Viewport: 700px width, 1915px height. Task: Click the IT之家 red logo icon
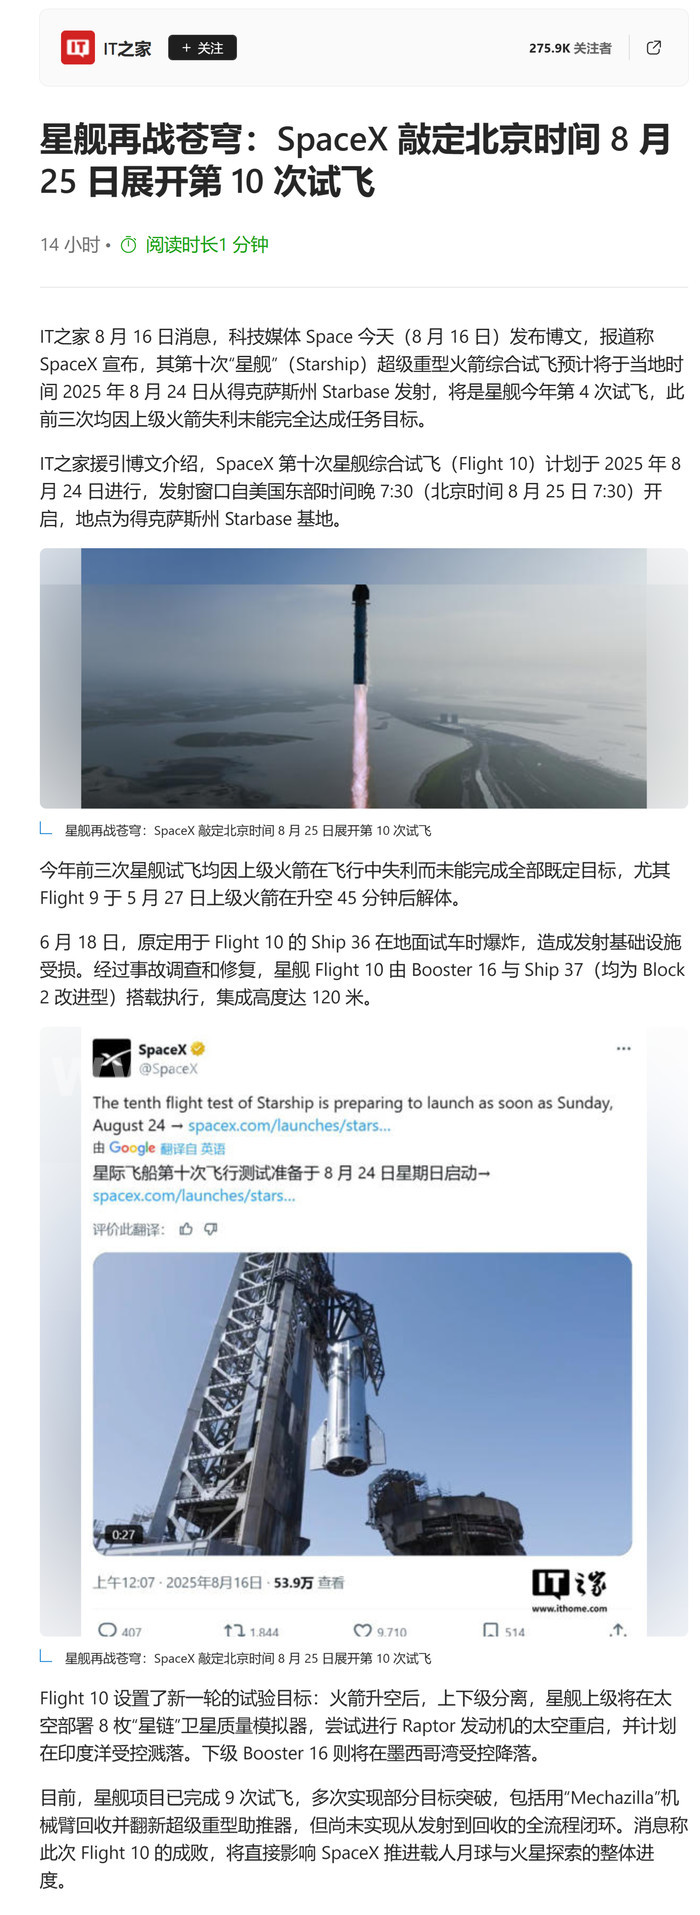tap(78, 48)
